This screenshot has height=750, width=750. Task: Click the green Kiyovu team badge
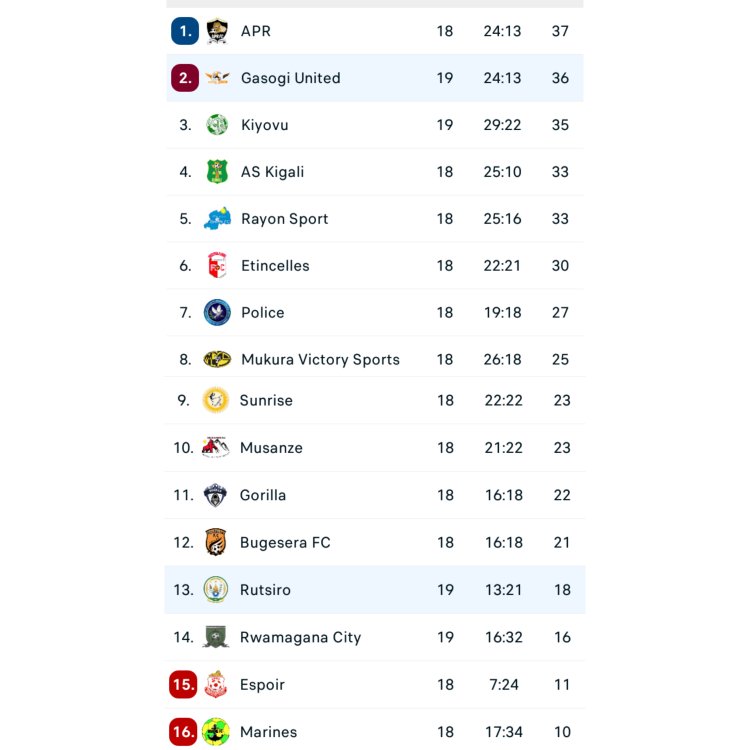pyautogui.click(x=217, y=125)
